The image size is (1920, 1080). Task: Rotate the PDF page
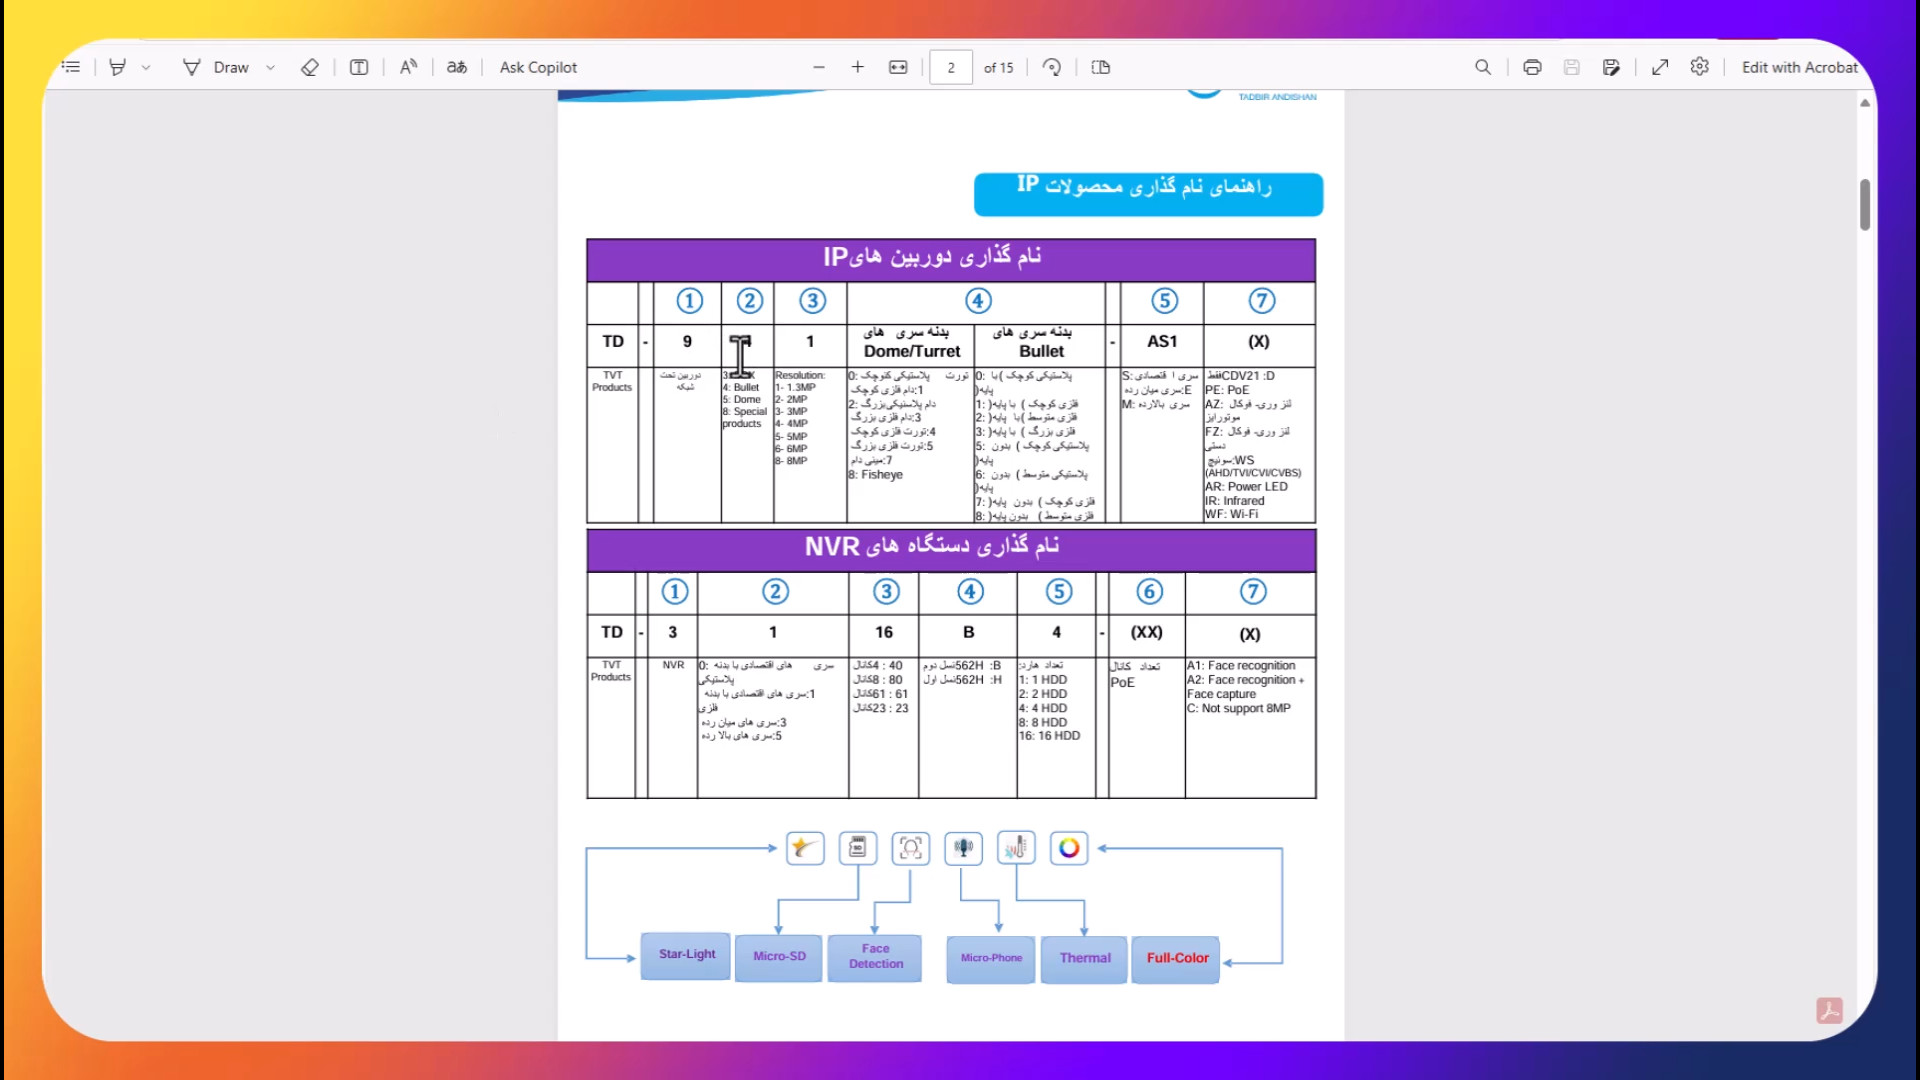tap(1051, 67)
